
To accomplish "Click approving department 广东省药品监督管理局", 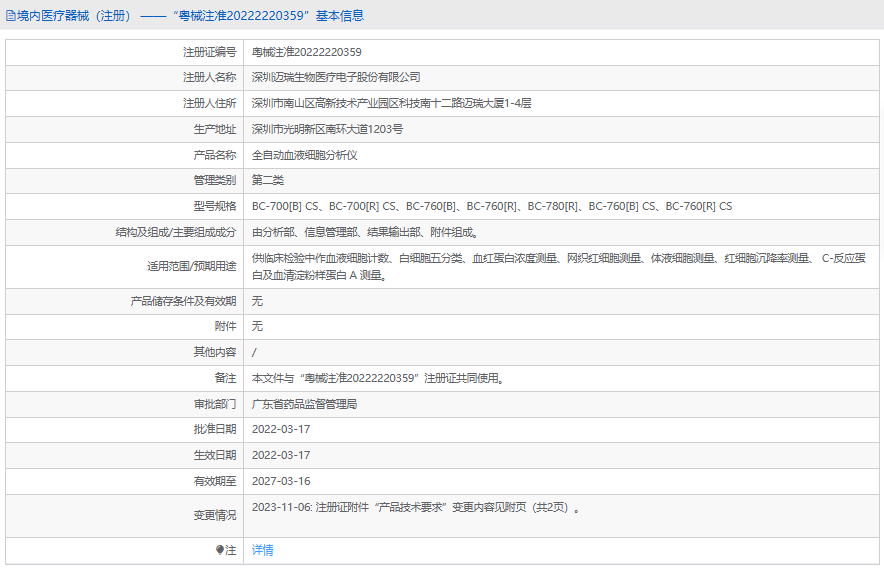I will (304, 404).
